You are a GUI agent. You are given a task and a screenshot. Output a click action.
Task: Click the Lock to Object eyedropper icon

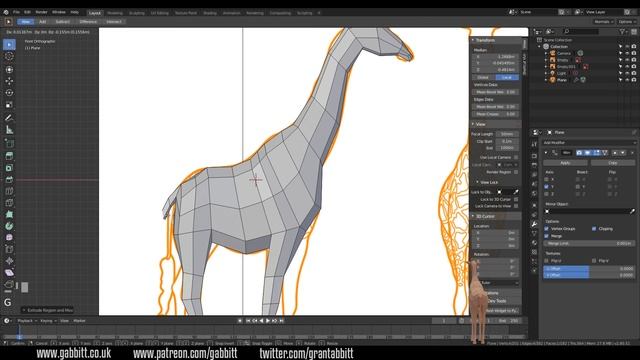516,192
